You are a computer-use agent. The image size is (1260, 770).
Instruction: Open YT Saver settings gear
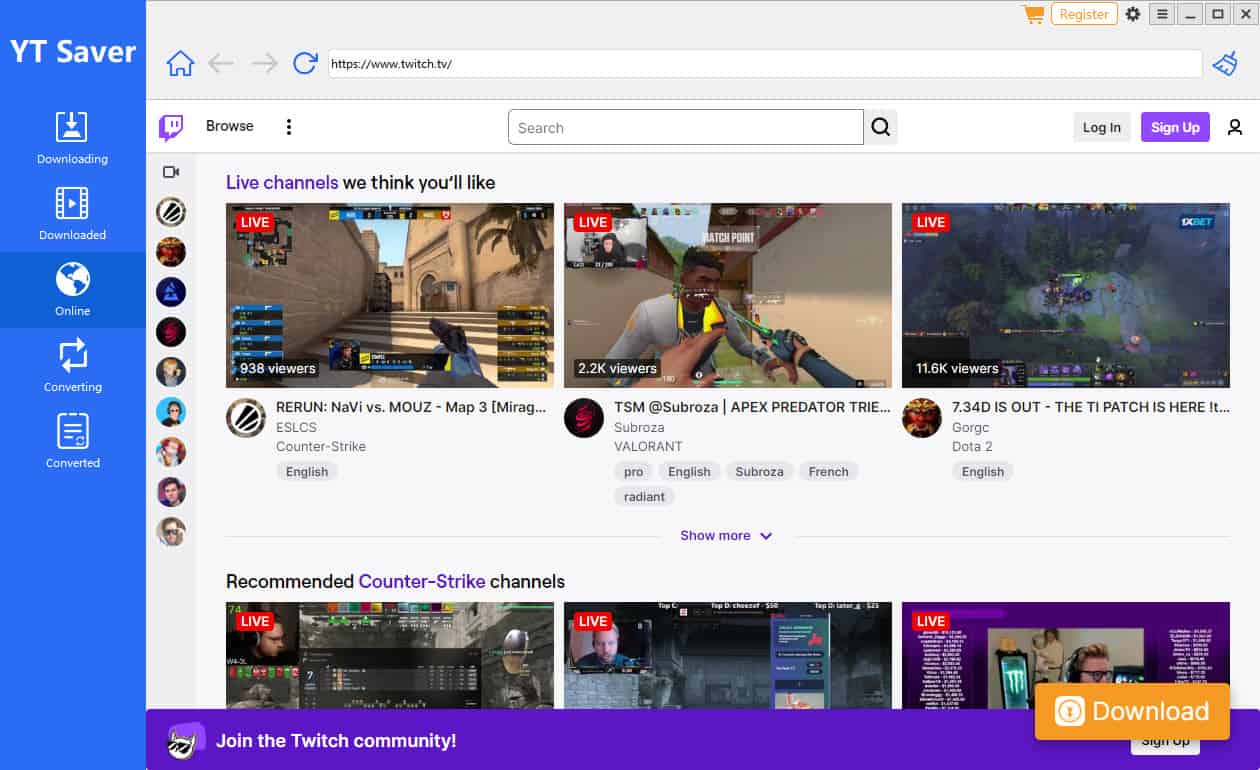pos(1133,14)
